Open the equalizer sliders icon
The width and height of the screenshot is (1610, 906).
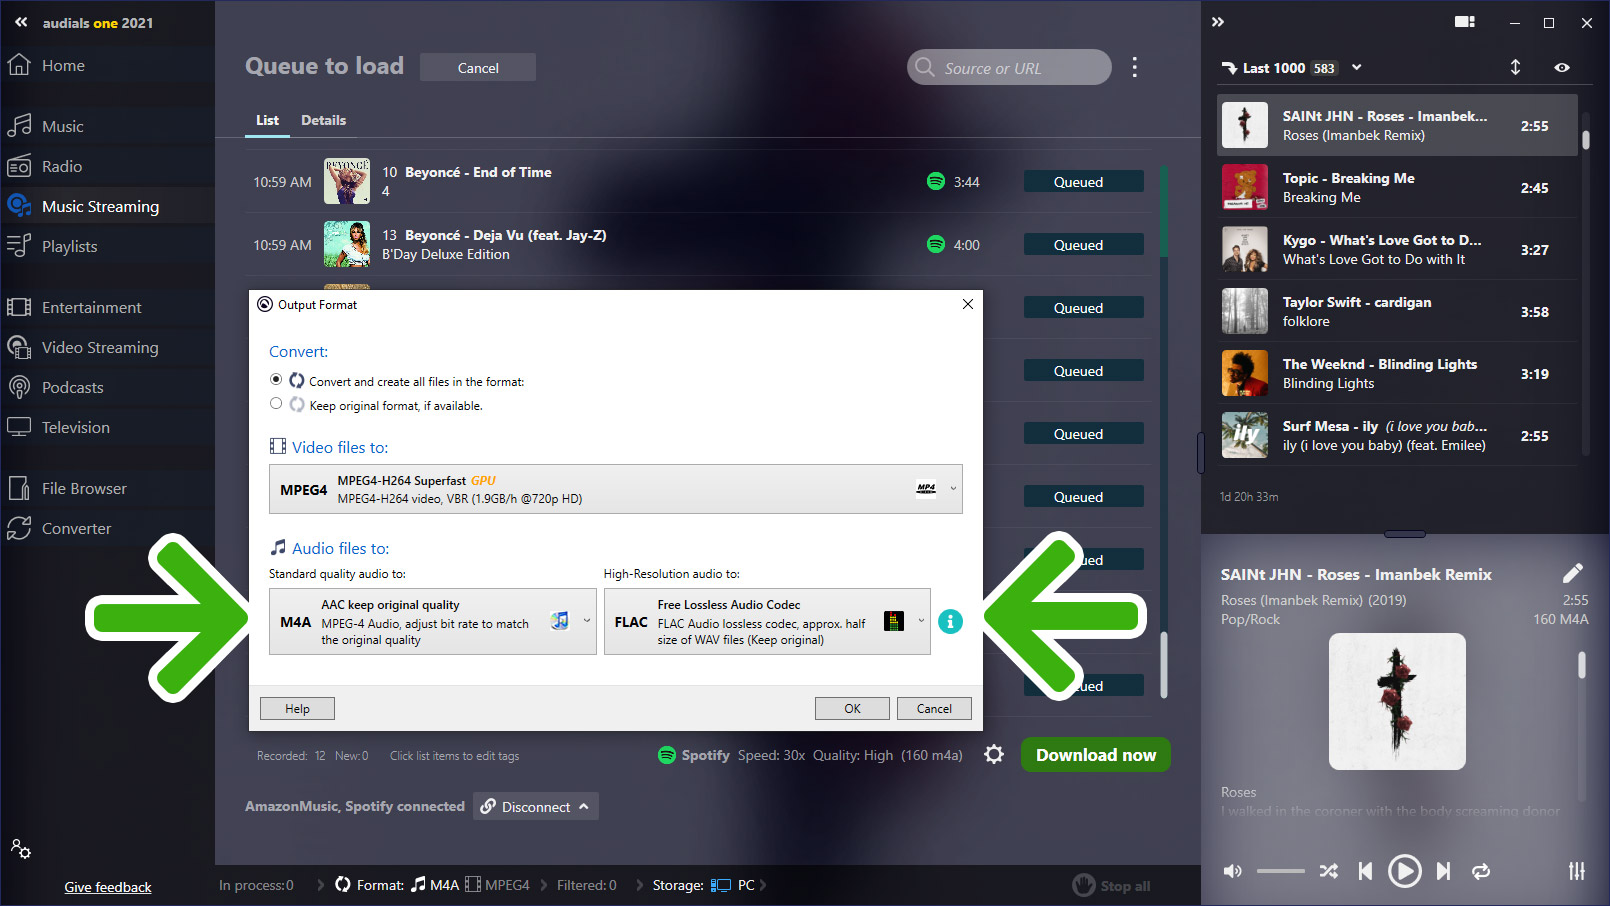pyautogui.click(x=1576, y=871)
